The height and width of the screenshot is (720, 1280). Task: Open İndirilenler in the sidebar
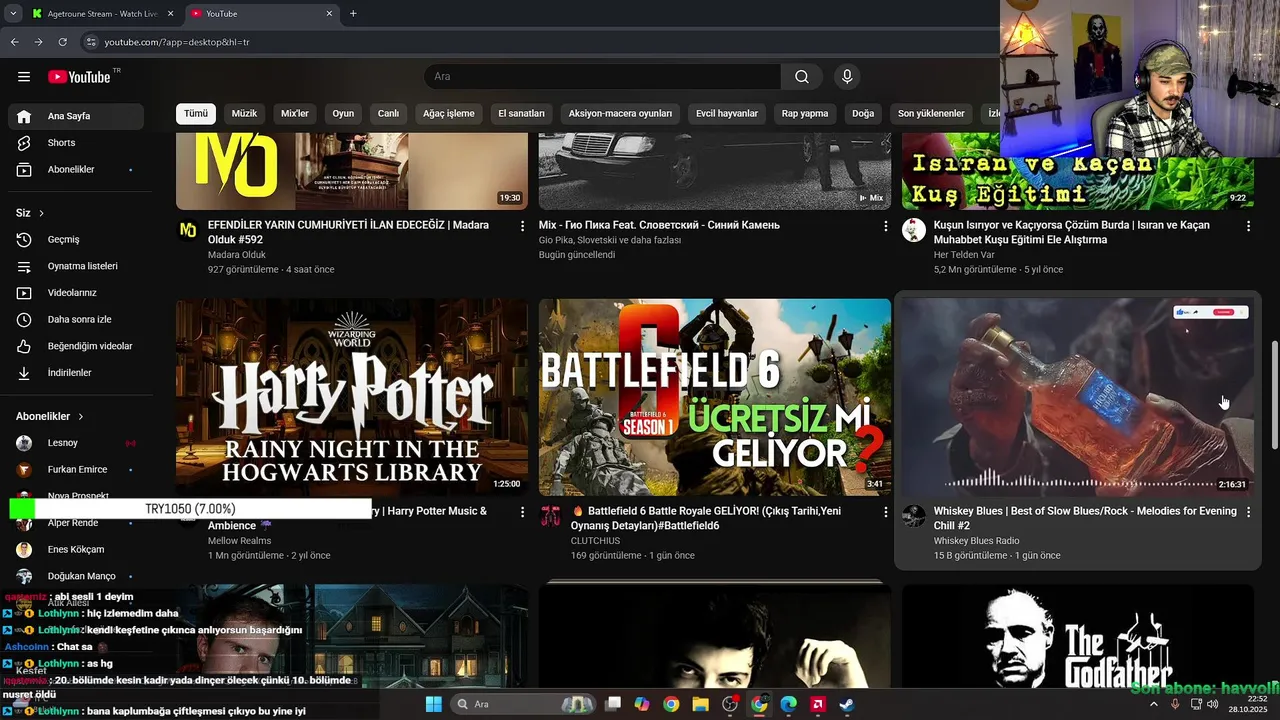pos(76,373)
